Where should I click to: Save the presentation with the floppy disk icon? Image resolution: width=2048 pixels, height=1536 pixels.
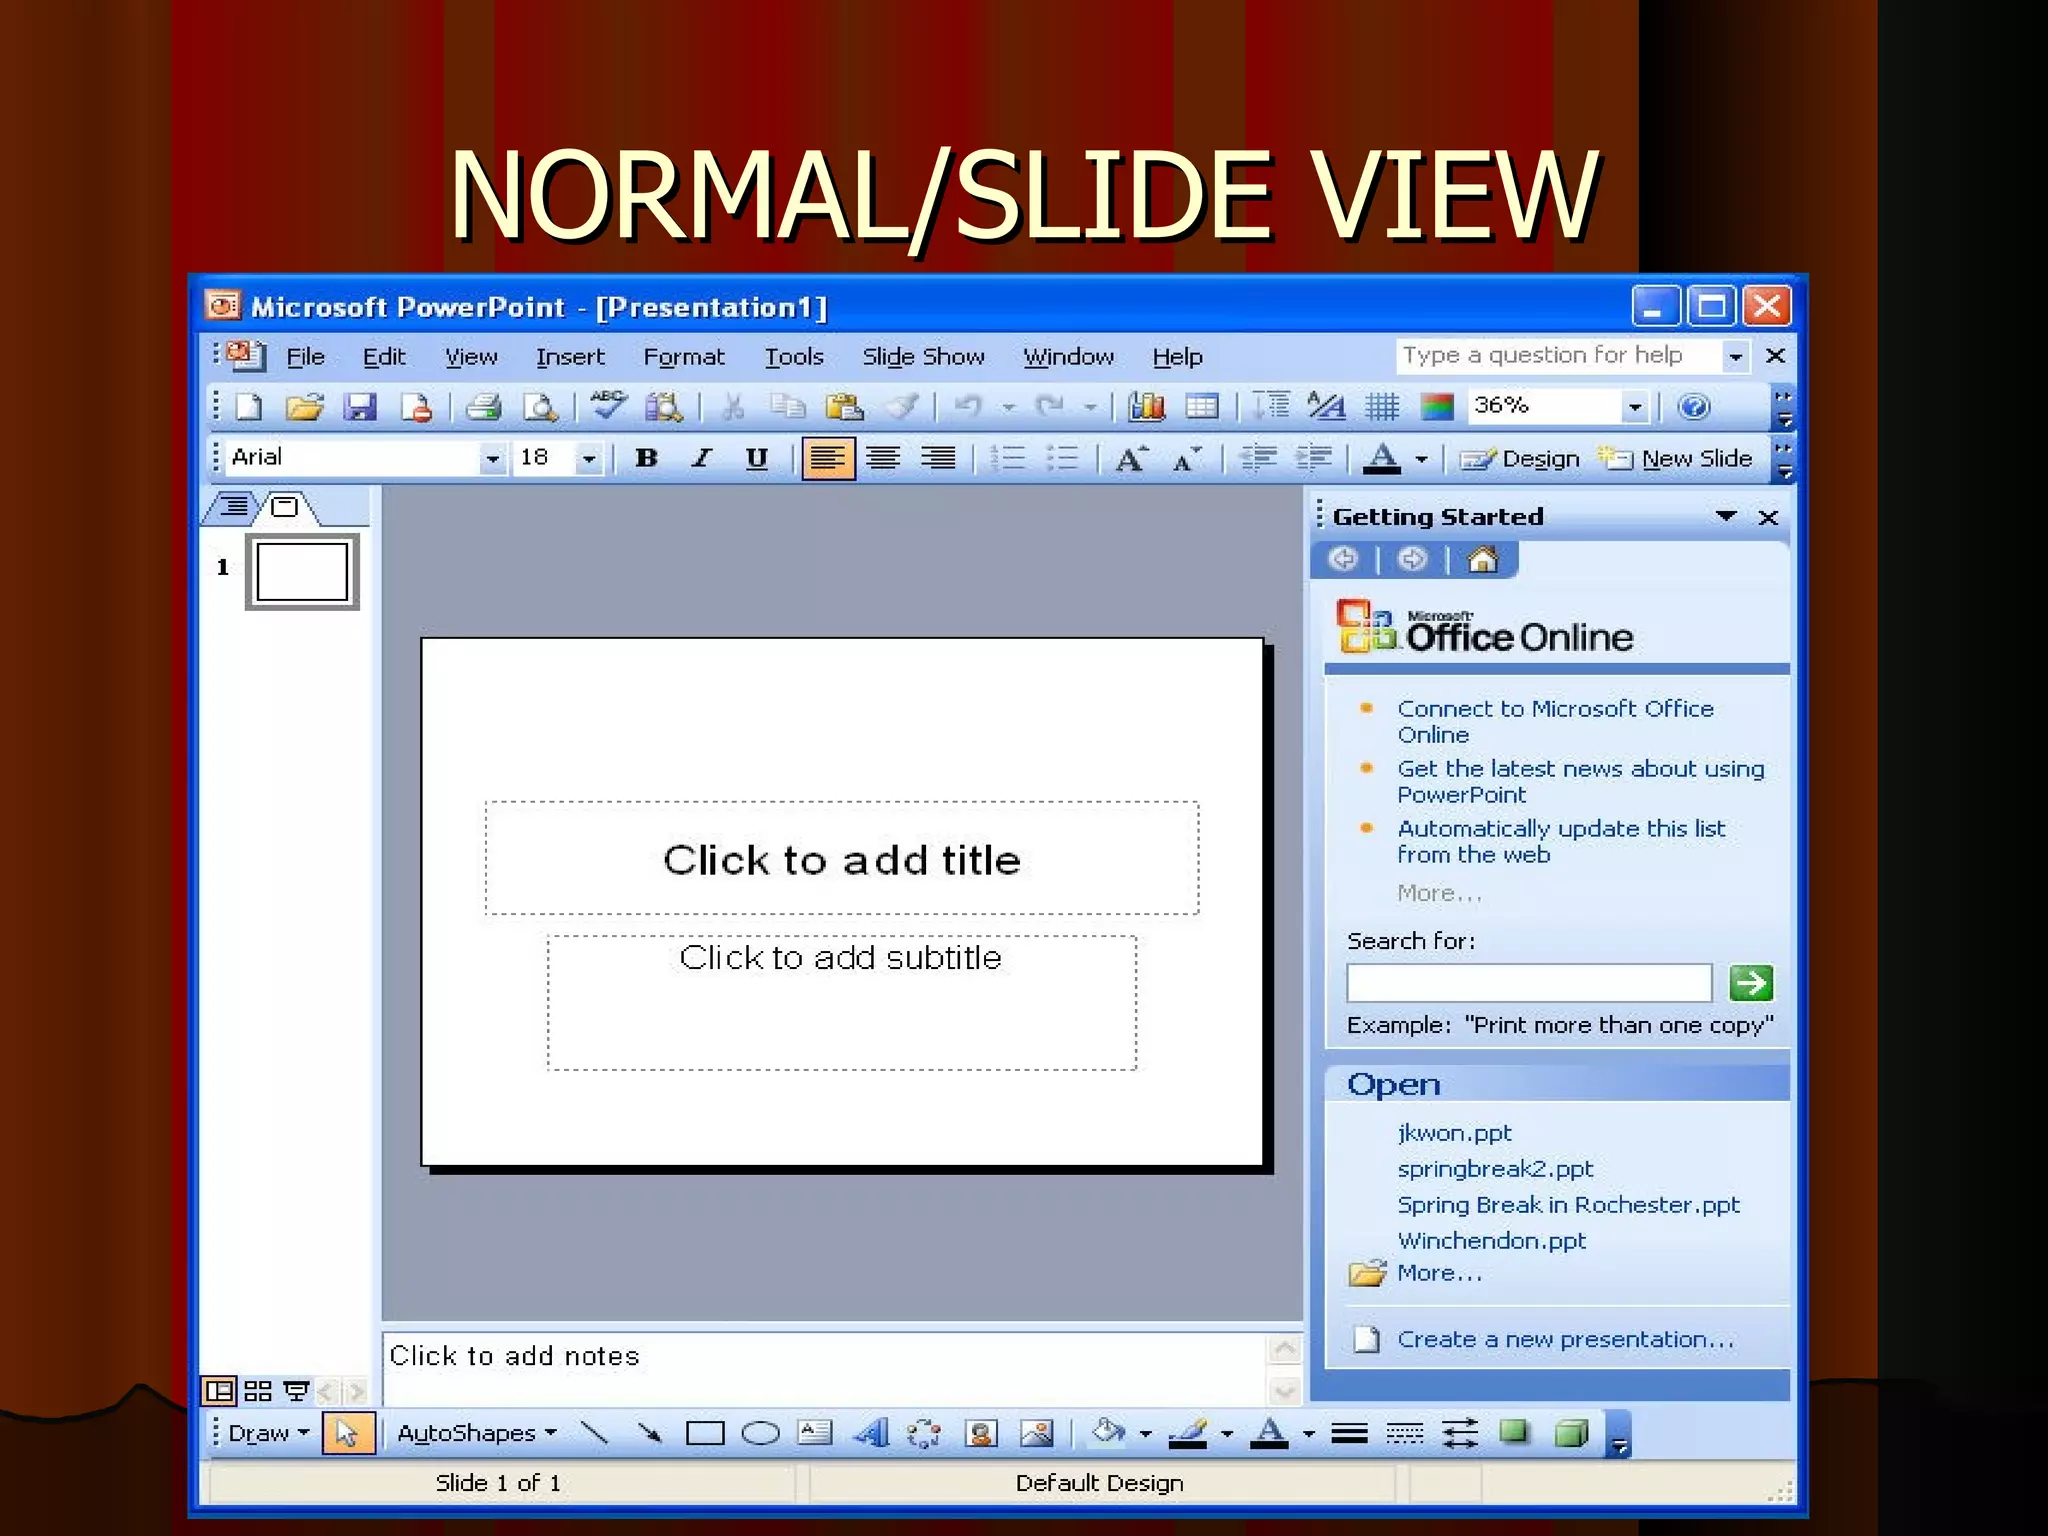tap(359, 406)
